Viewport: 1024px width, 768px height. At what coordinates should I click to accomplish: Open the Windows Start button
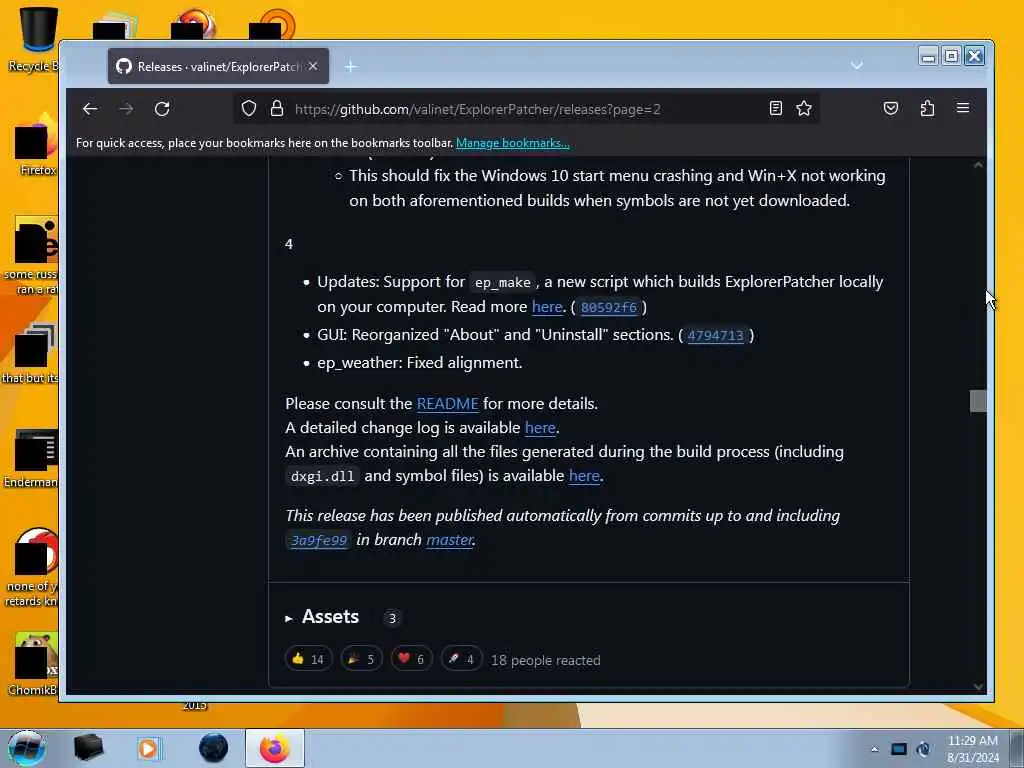[26, 748]
